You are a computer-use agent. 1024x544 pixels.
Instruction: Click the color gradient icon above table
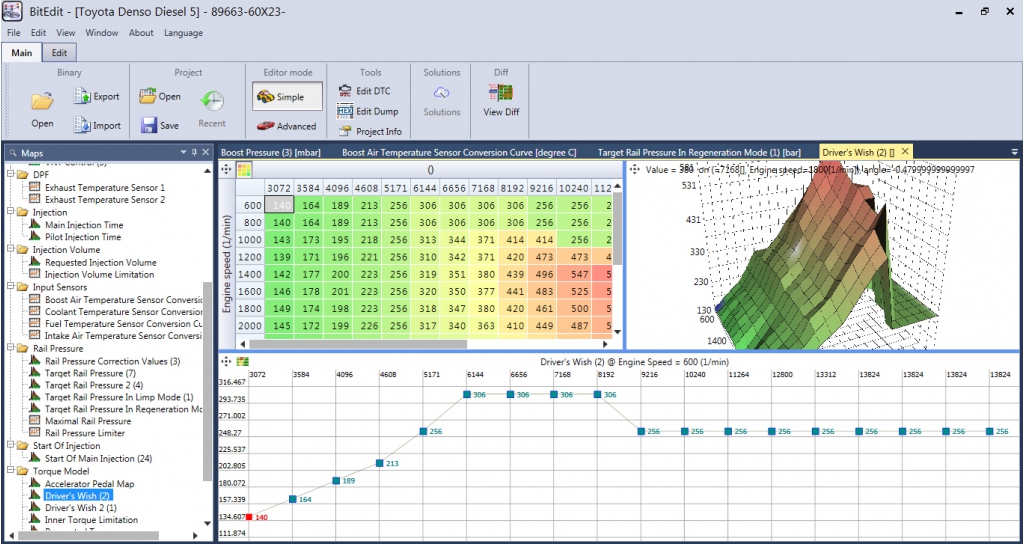244,170
